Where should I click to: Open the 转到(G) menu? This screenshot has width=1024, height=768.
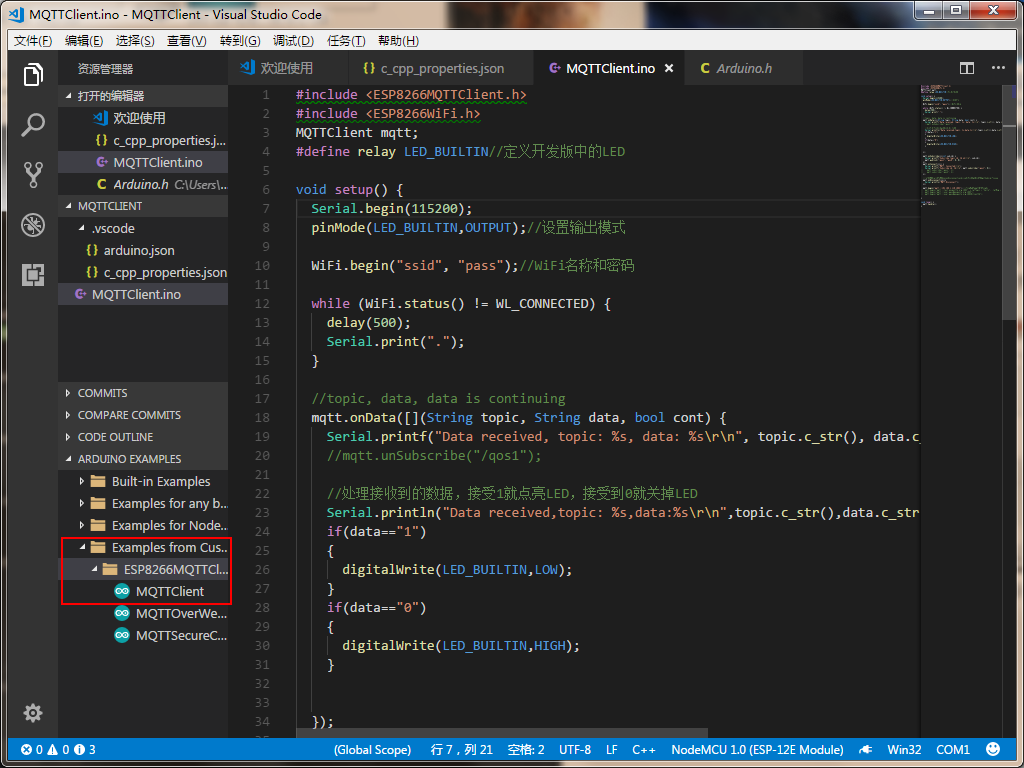[x=240, y=40]
